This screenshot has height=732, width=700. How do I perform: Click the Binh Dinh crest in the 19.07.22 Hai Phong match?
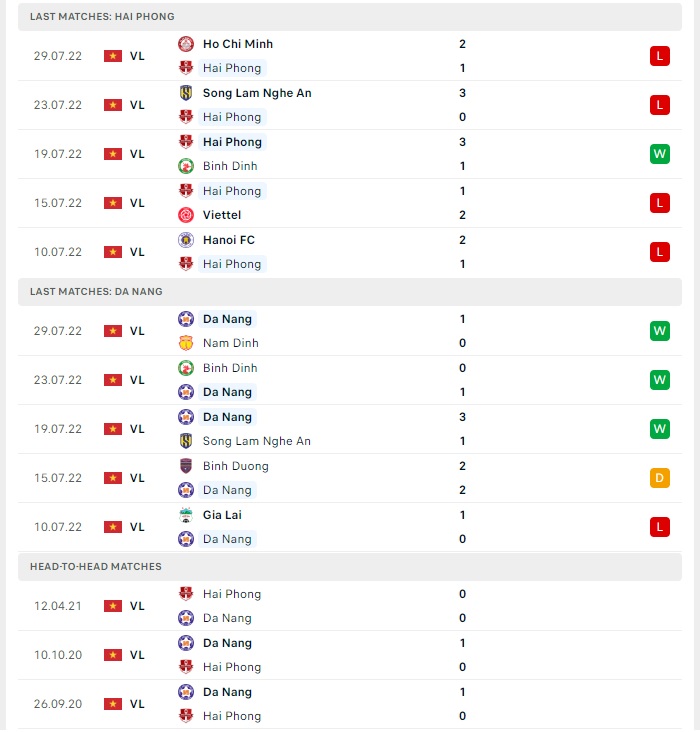186,166
